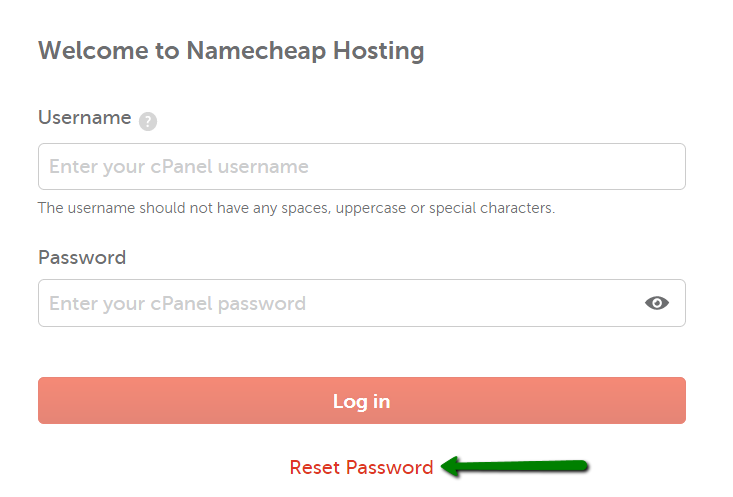Screen dimensions: 733x497
Task: Toggle password visibility with the eye icon
Action: 657,303
